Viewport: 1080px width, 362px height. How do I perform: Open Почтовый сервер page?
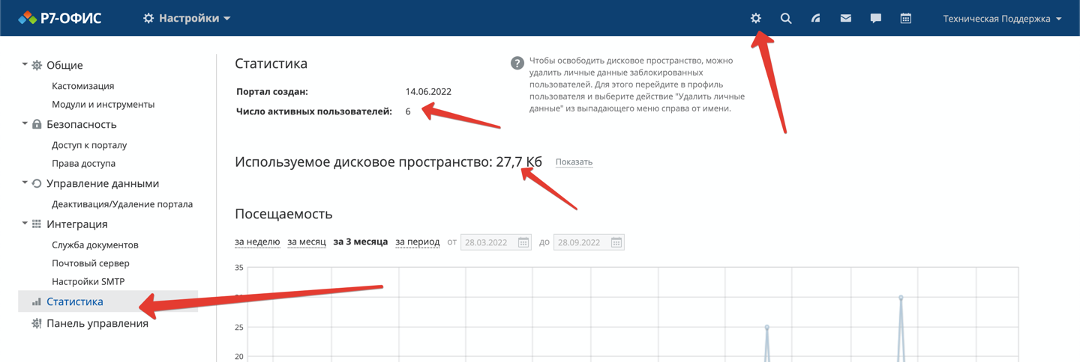[90, 263]
